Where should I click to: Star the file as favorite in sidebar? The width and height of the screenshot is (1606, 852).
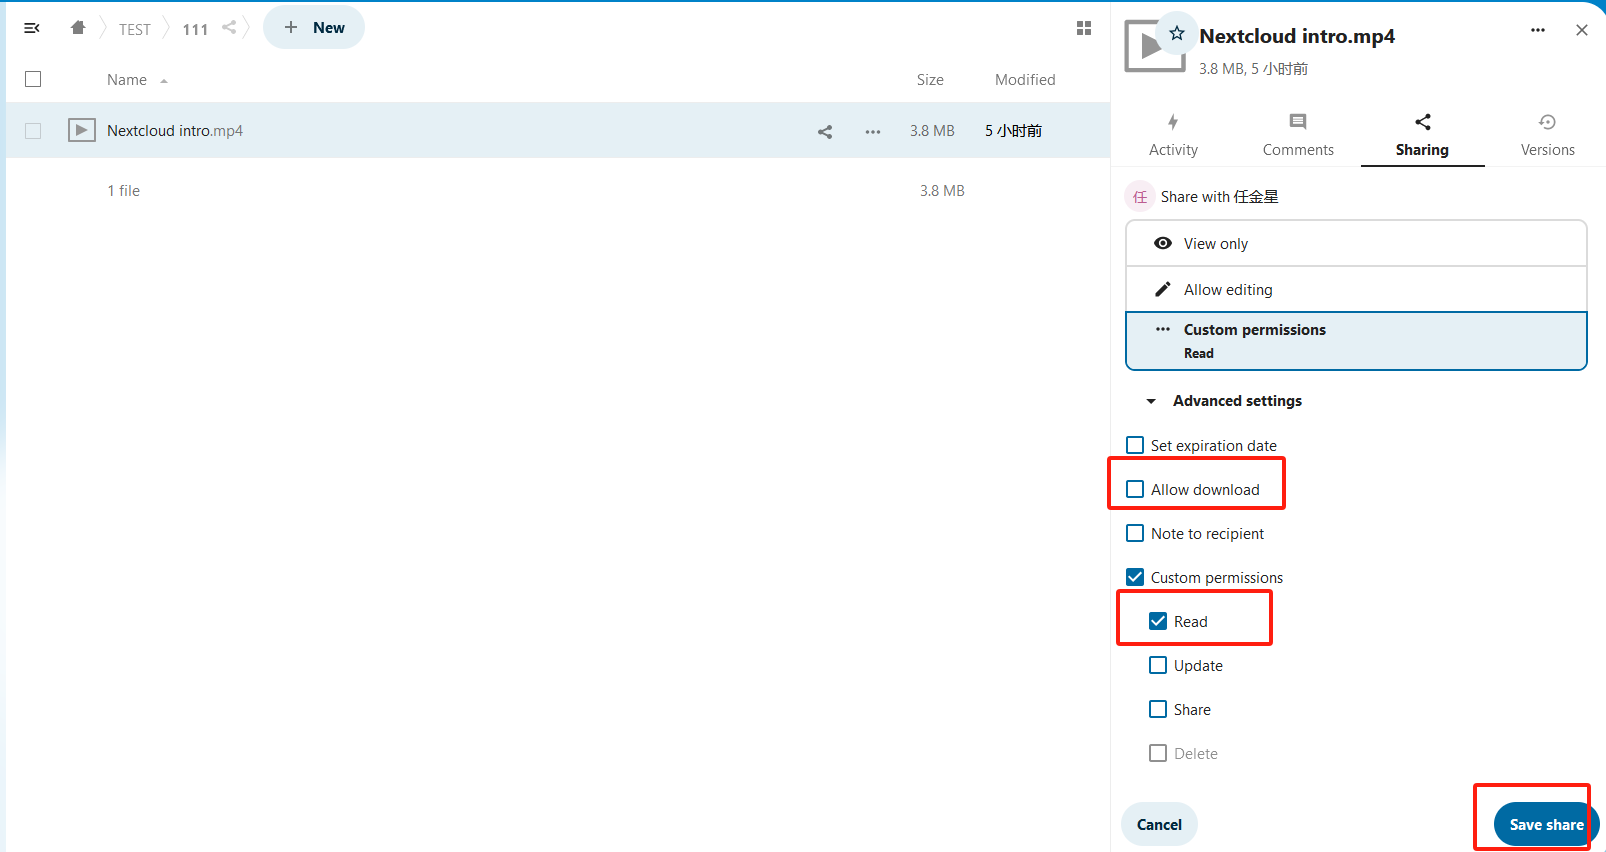[x=1177, y=34]
